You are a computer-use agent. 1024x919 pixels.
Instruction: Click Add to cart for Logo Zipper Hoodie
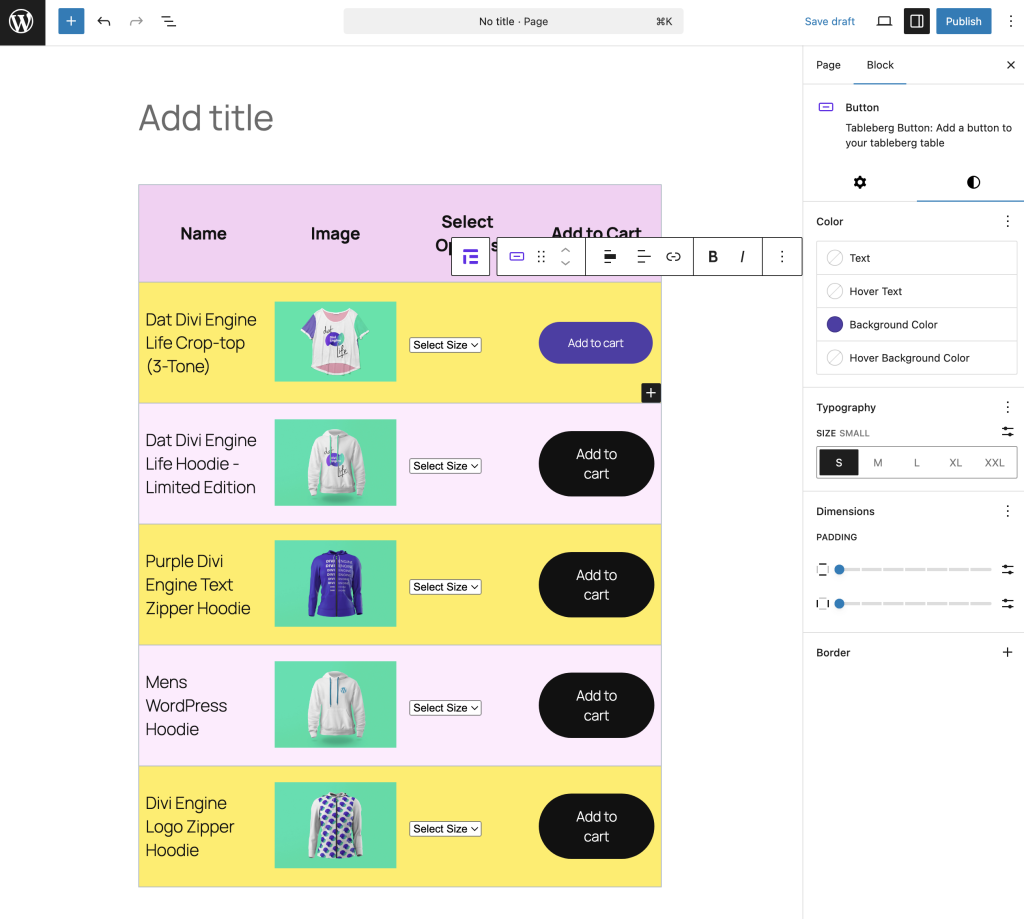[x=596, y=826]
